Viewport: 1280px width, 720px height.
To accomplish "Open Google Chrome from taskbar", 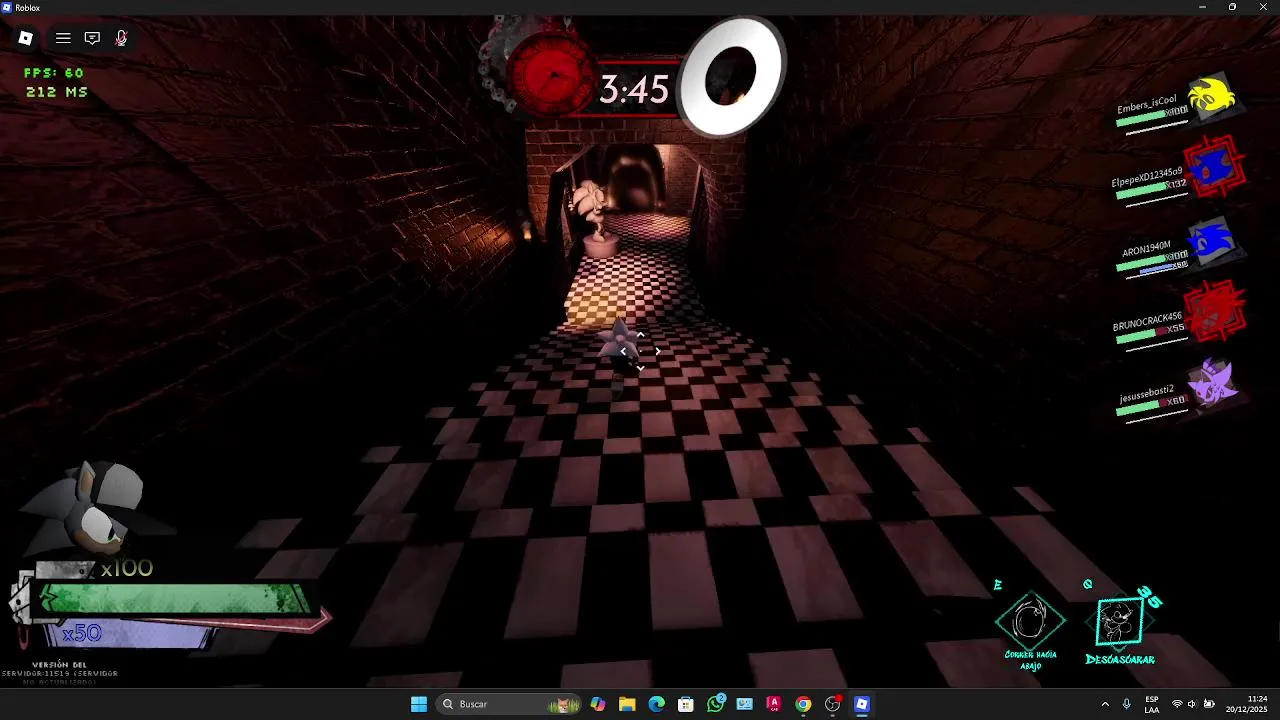I will (803, 704).
